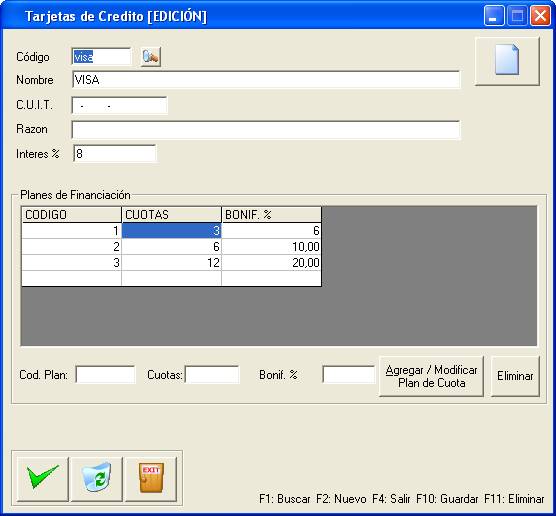Select the row with 12 cuotas
The height and width of the screenshot is (516, 556).
[172, 263]
